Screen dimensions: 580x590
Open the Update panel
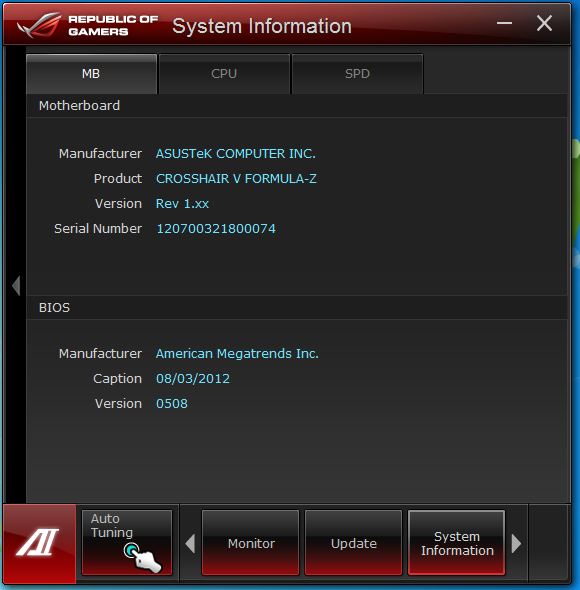(353, 543)
